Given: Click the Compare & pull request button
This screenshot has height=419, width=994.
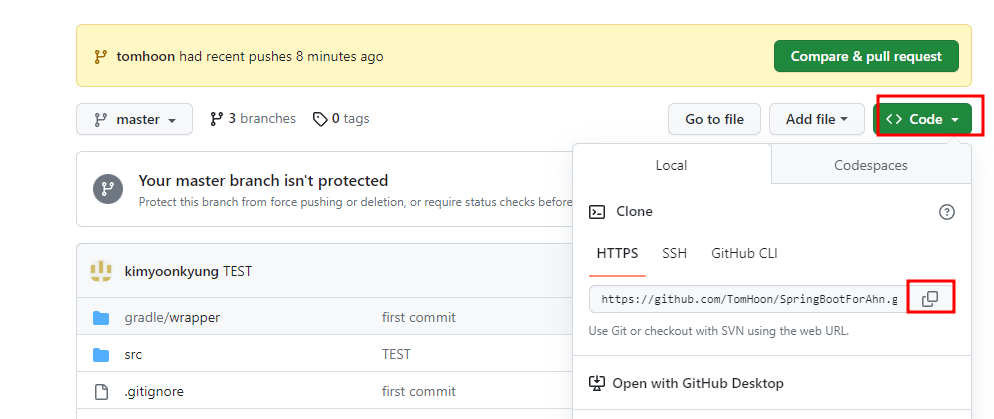Looking at the screenshot, I should (x=866, y=56).
